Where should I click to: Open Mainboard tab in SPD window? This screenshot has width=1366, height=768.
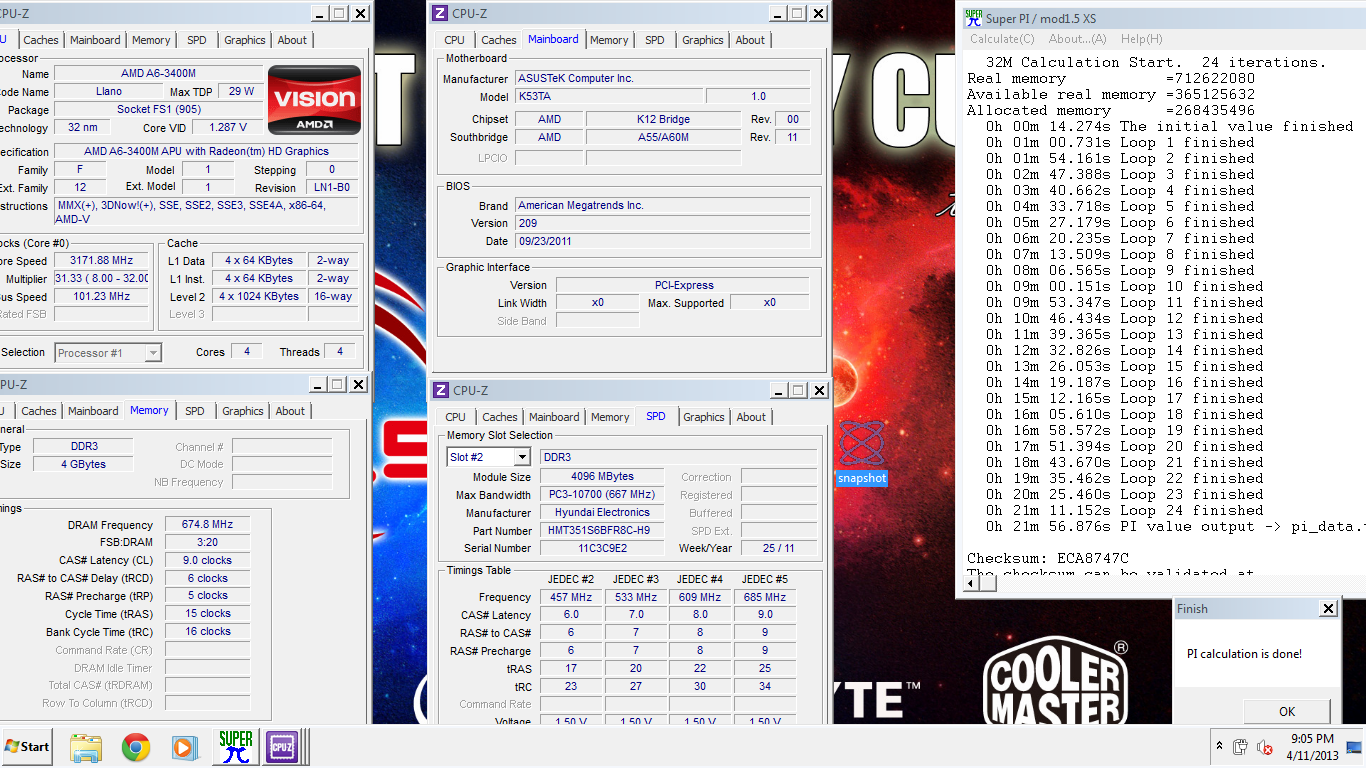pos(554,417)
